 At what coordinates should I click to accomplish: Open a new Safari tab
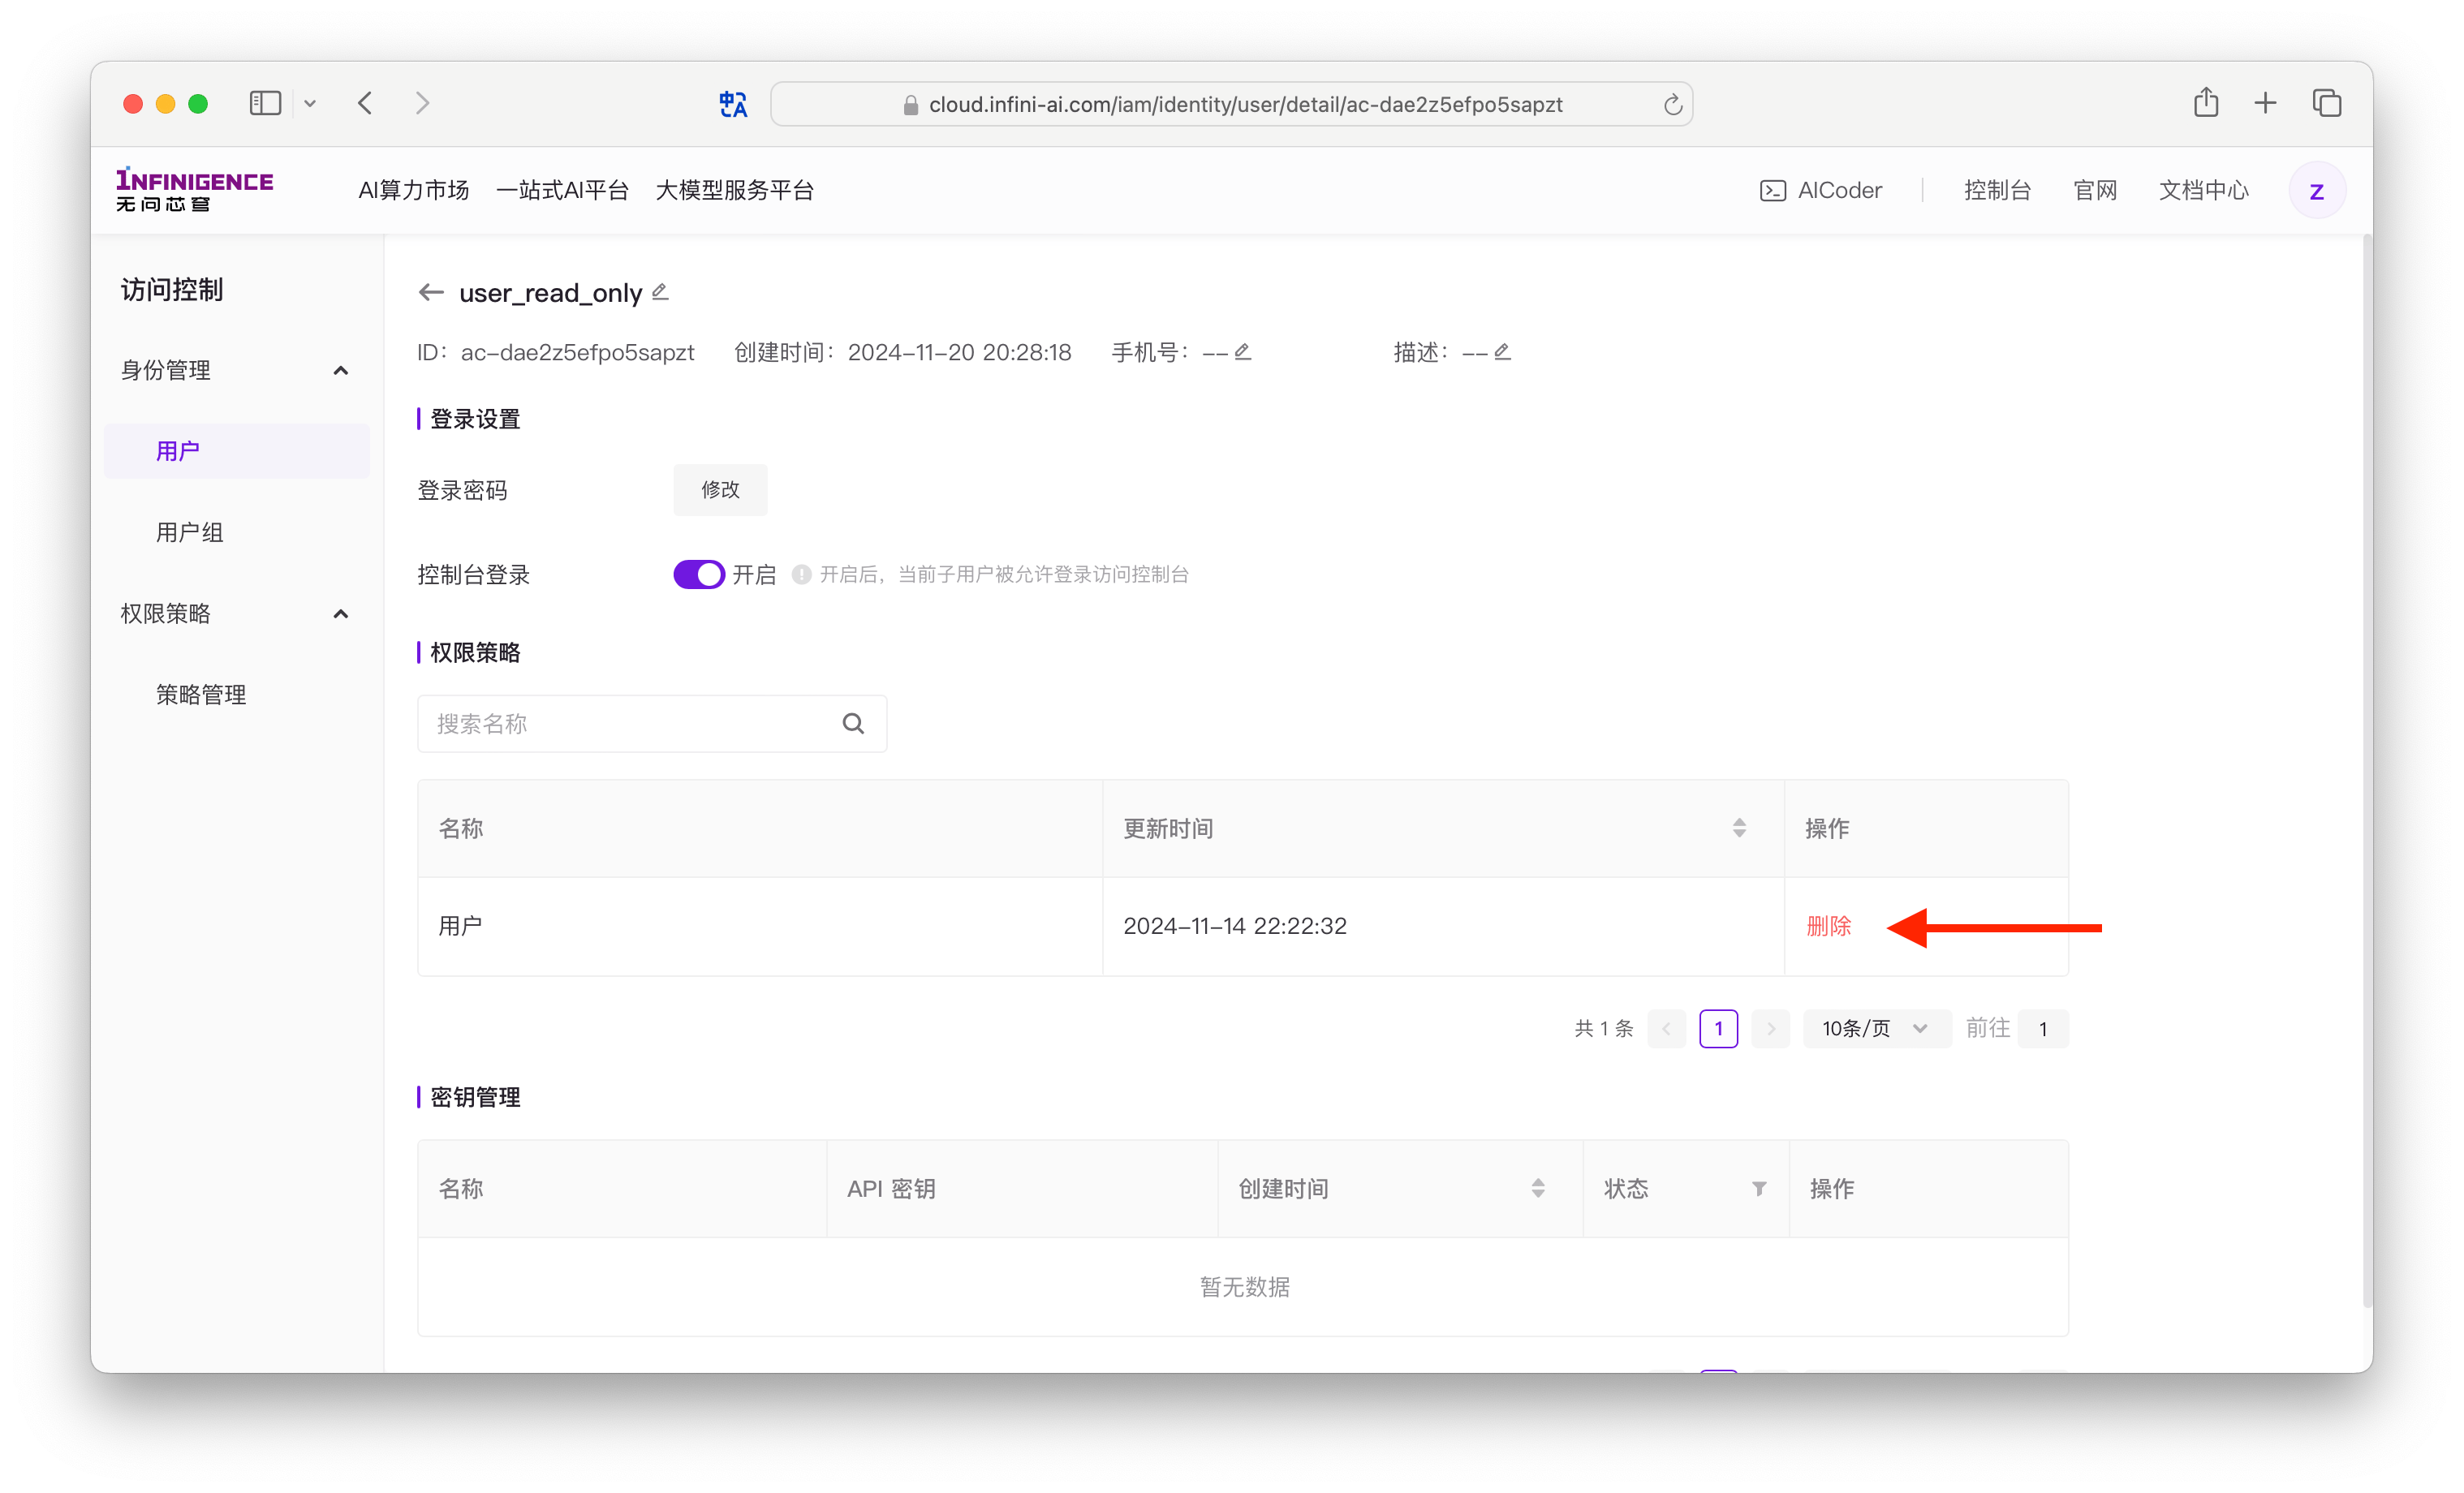[x=2265, y=102]
